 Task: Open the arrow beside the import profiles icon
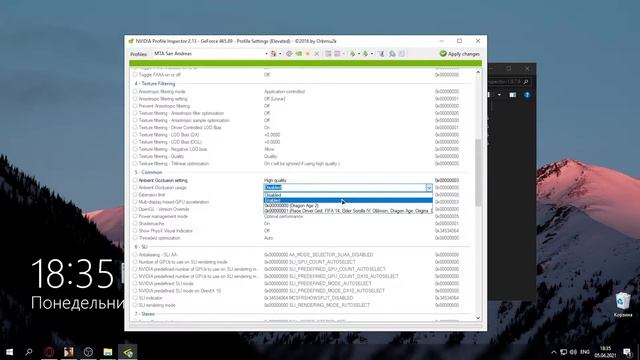pyautogui.click(x=372, y=53)
